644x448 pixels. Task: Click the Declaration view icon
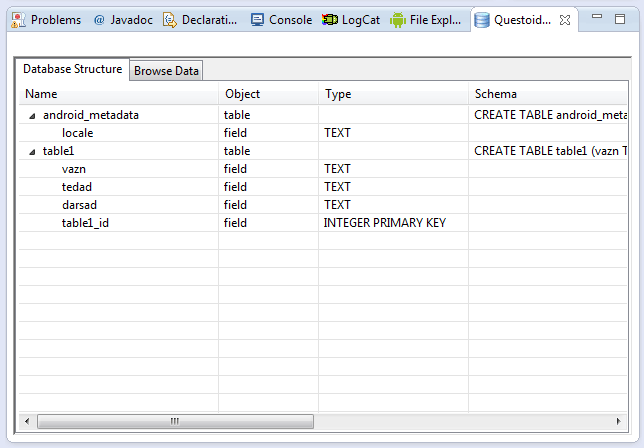pyautogui.click(x=170, y=20)
